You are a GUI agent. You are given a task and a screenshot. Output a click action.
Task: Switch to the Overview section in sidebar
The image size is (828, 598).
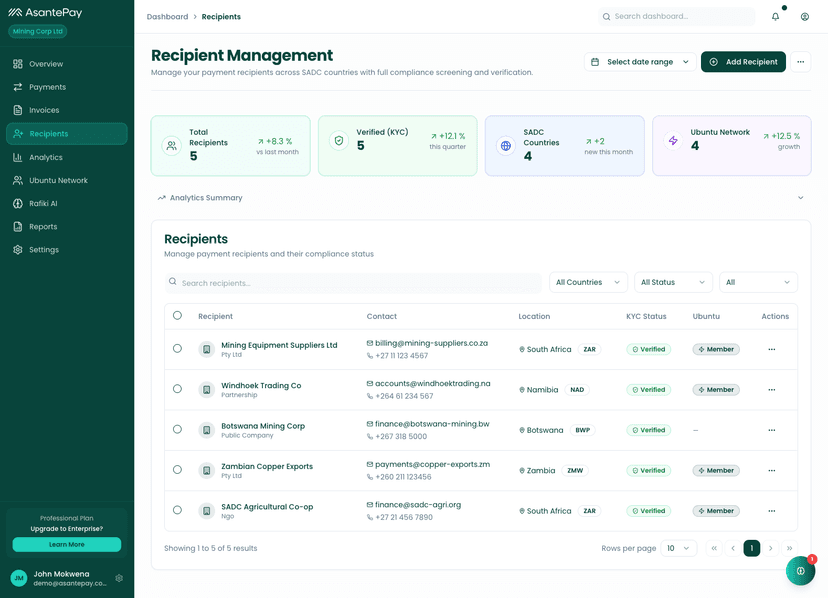pos(17,64)
